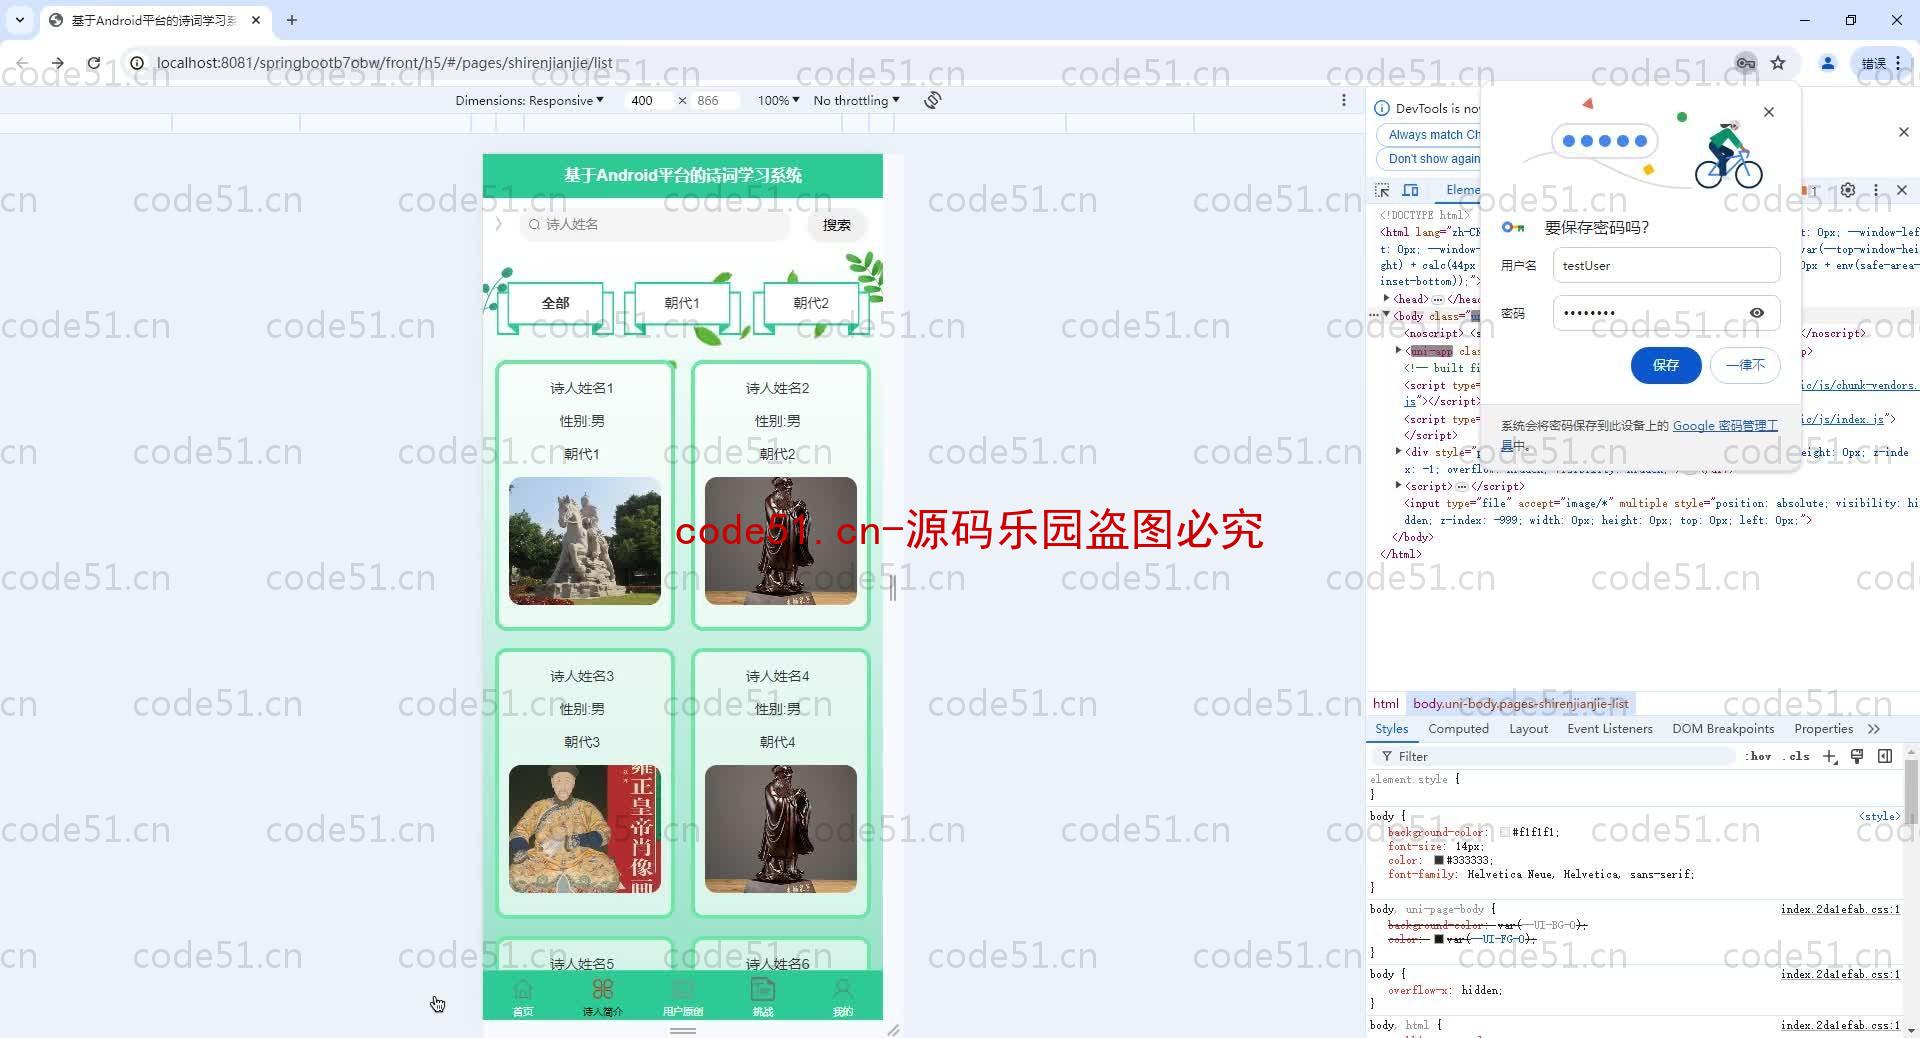Click 一律不 never save button
The height and width of the screenshot is (1038, 1920).
[x=1745, y=365]
